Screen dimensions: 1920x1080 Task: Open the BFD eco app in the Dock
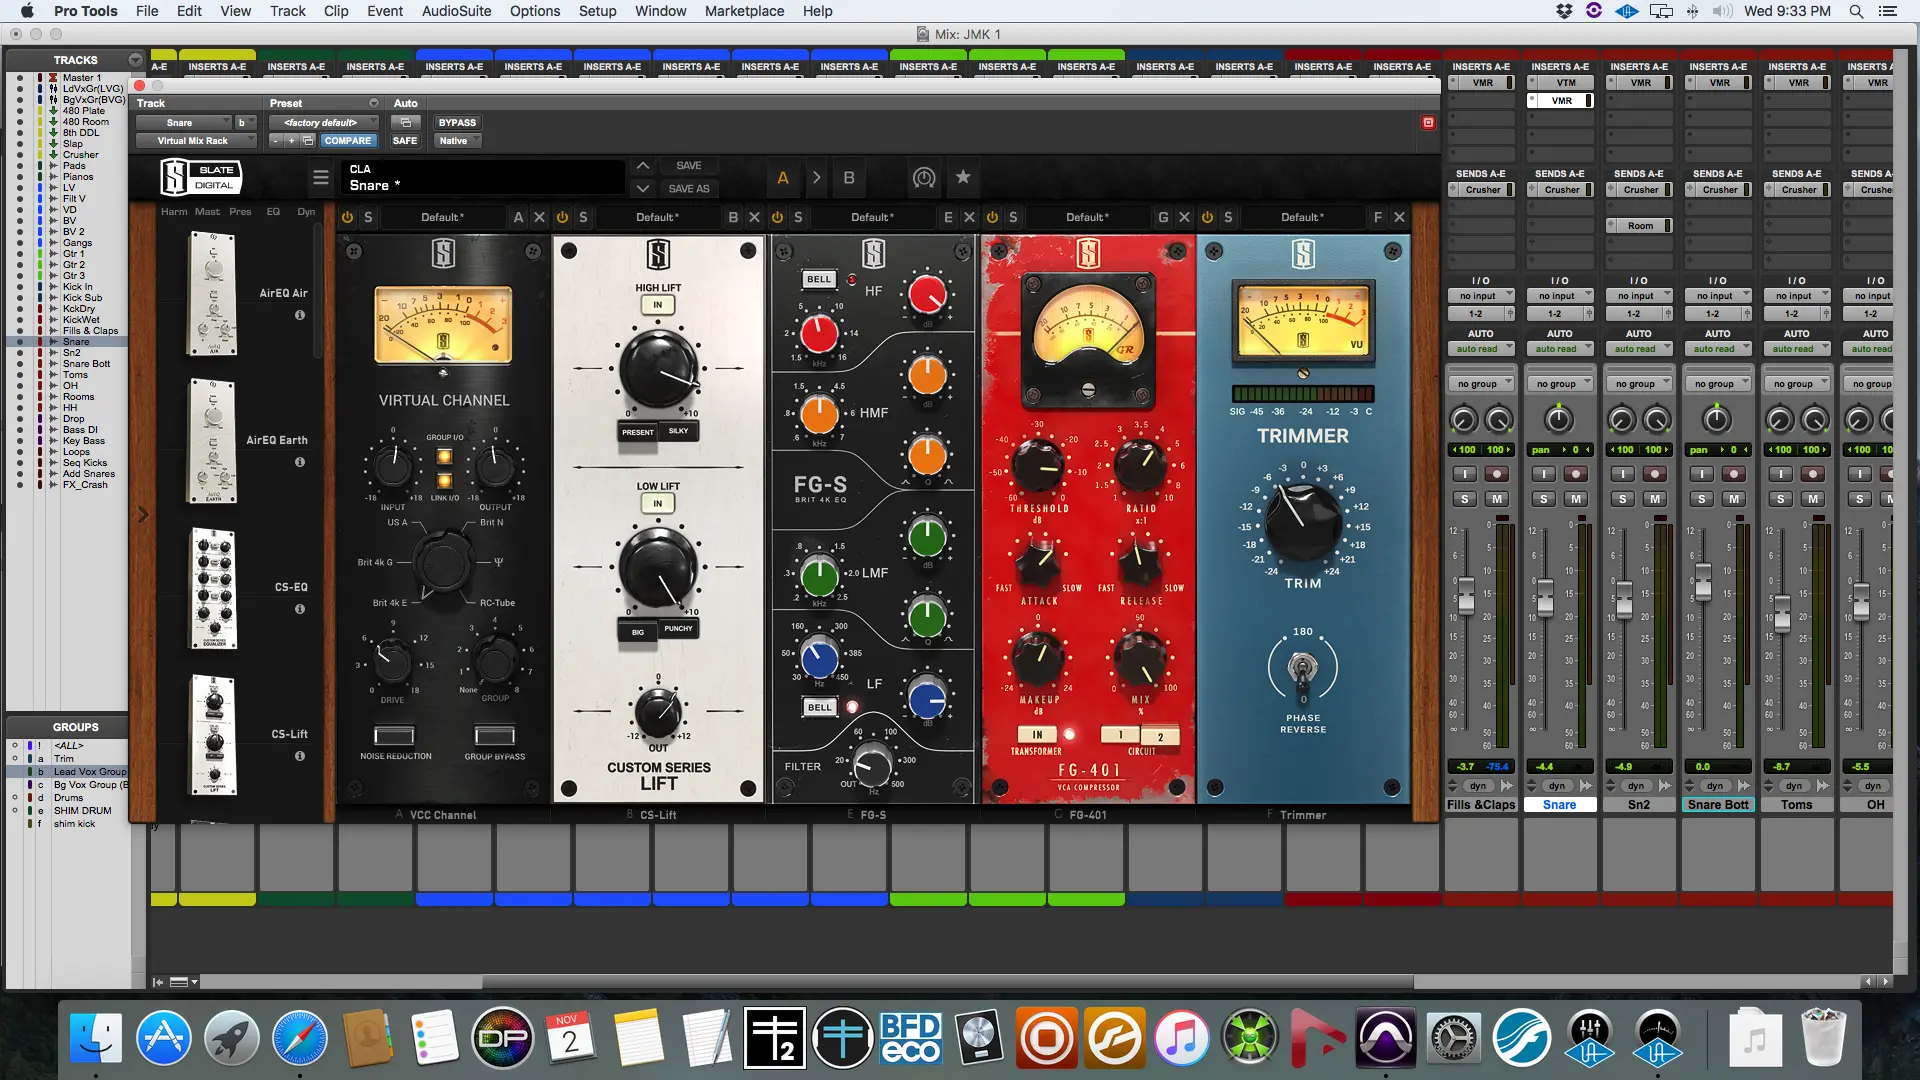tap(910, 1039)
